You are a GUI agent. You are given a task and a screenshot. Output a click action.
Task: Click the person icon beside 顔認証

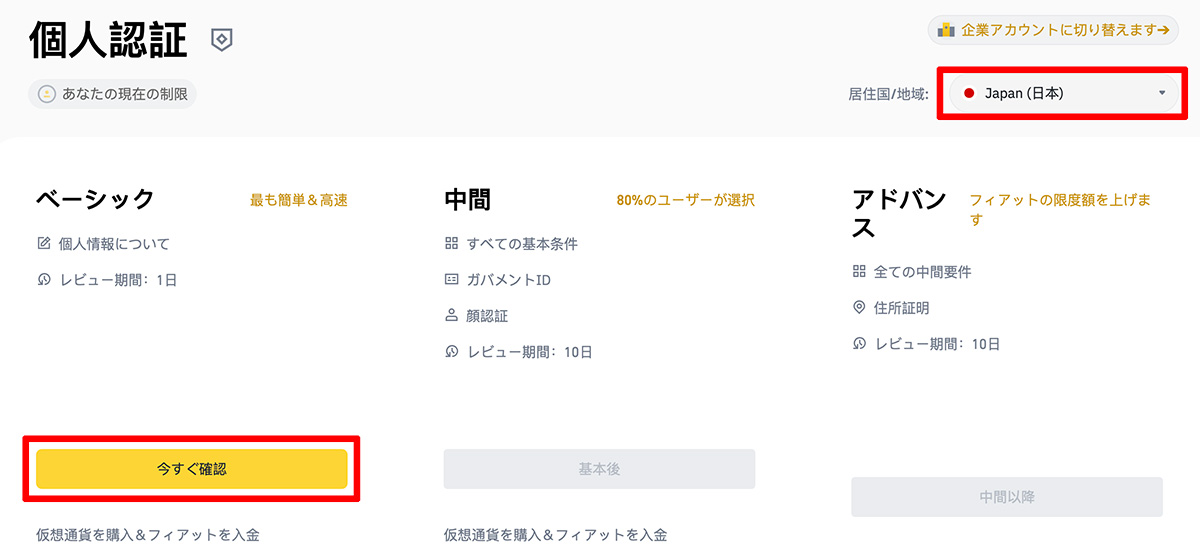tap(451, 316)
